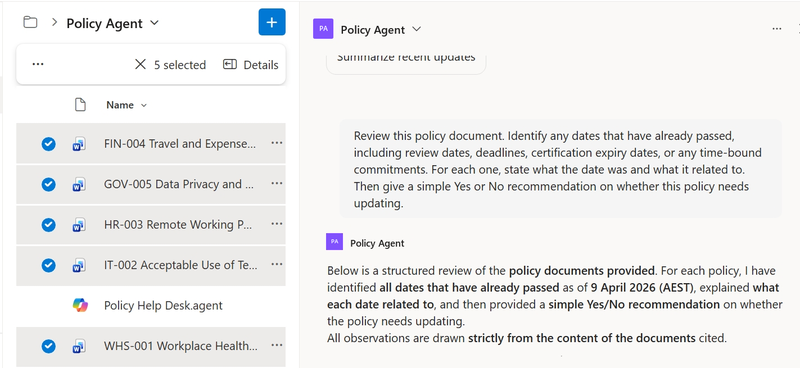Click Word icon of FIN-004 Travel file

point(79,144)
